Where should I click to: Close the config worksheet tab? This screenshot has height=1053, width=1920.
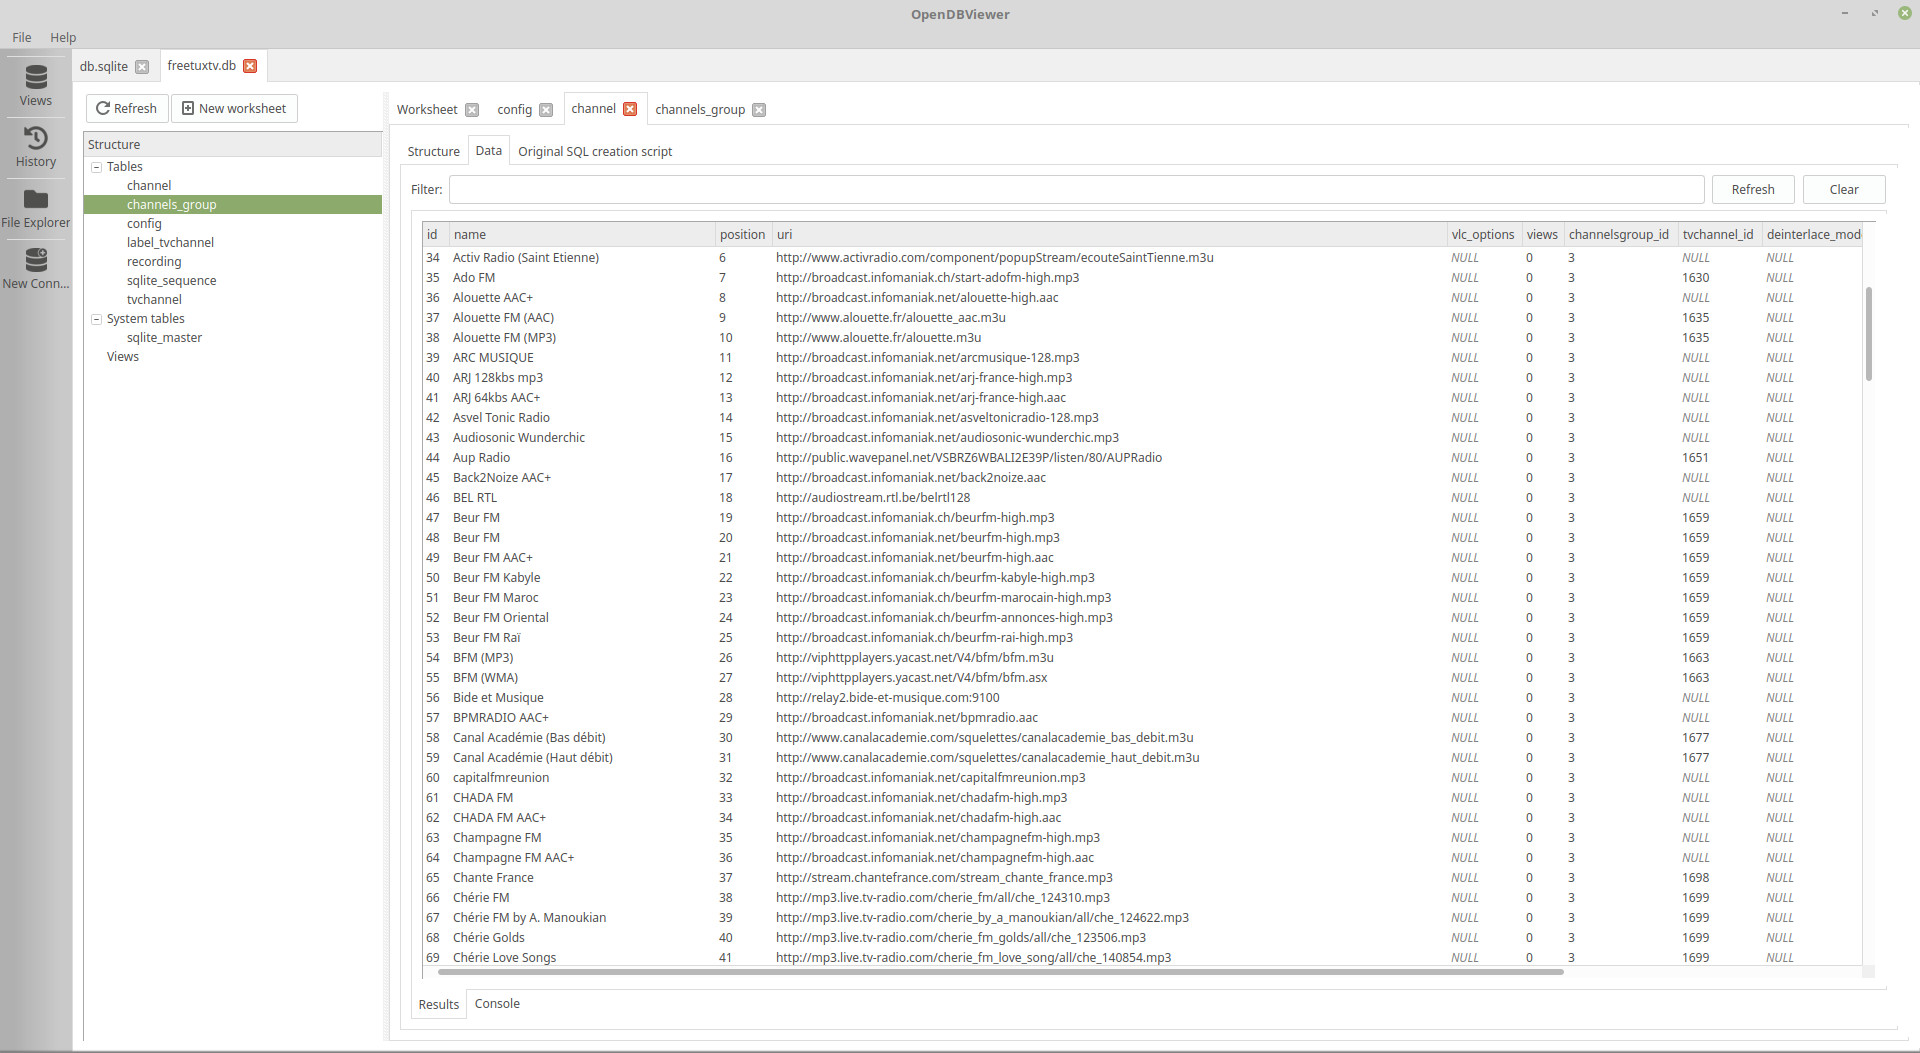tap(546, 110)
